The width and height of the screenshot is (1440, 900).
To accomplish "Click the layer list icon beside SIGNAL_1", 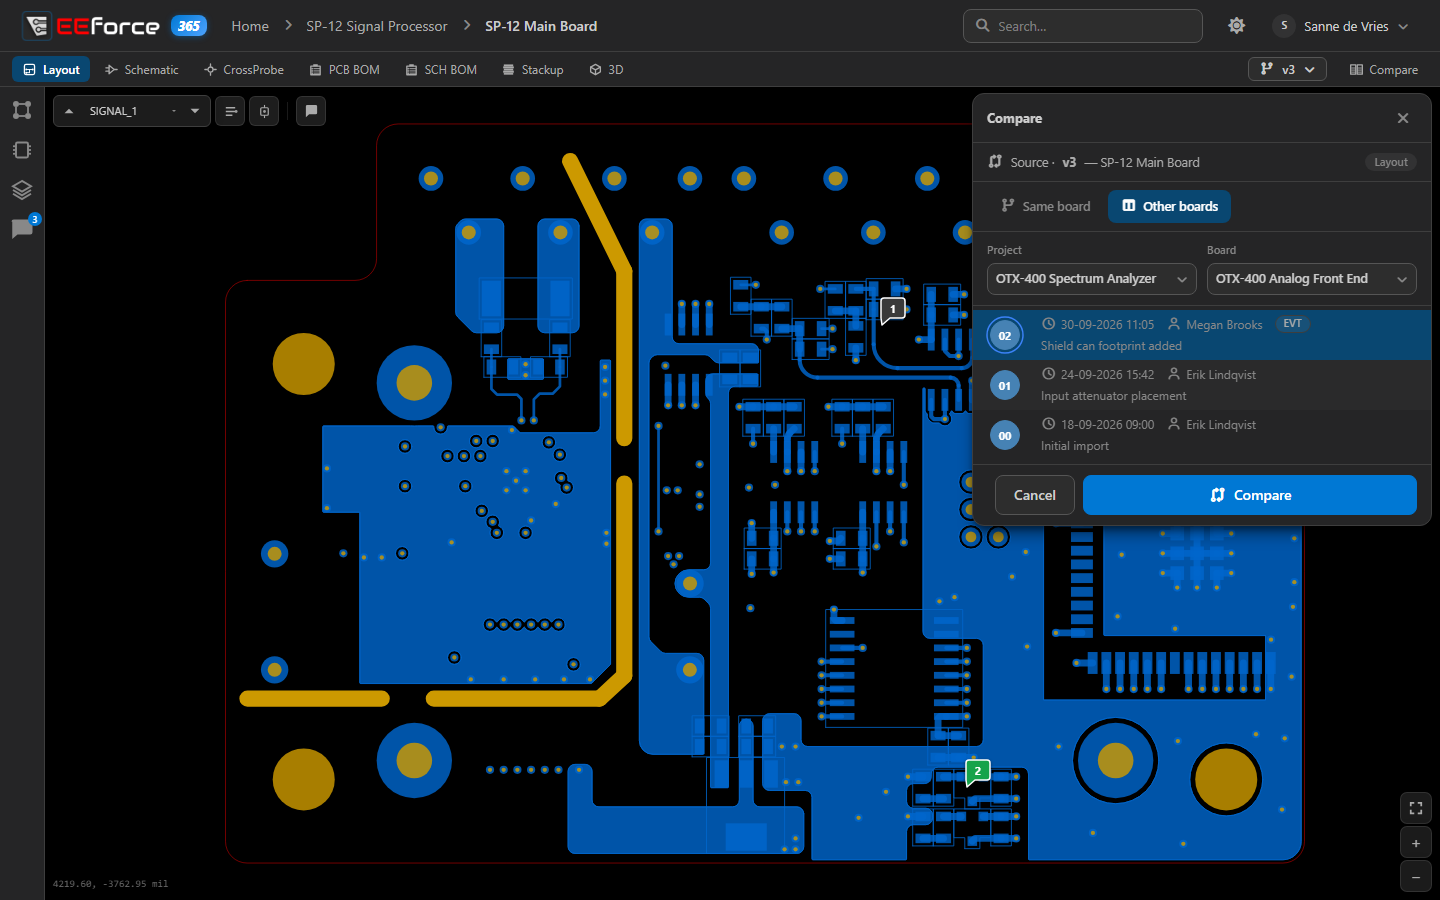I will pos(231,111).
